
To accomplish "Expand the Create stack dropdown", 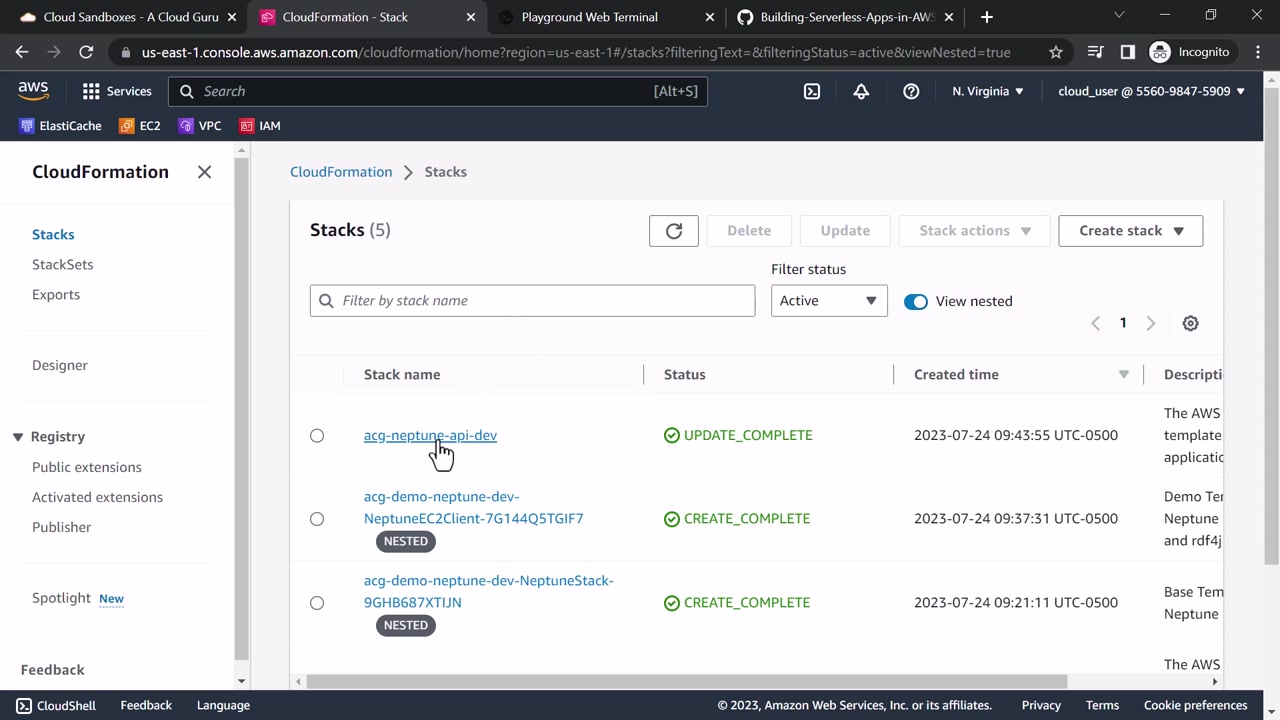I will [1130, 231].
